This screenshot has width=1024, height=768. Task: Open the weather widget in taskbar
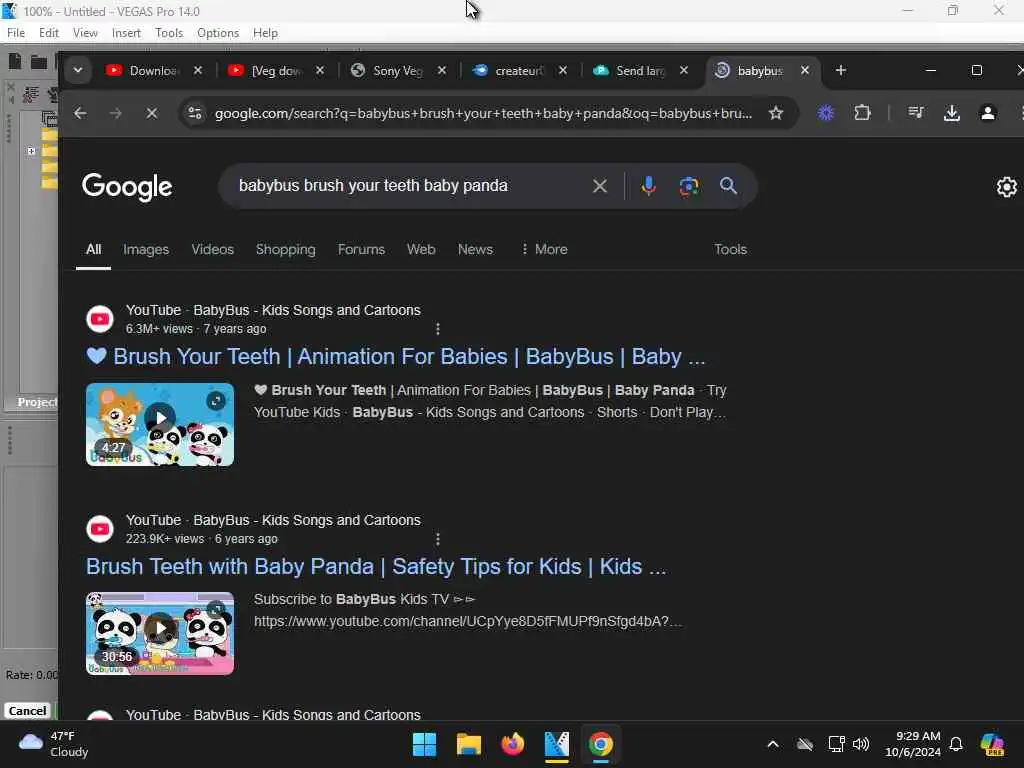coord(54,744)
